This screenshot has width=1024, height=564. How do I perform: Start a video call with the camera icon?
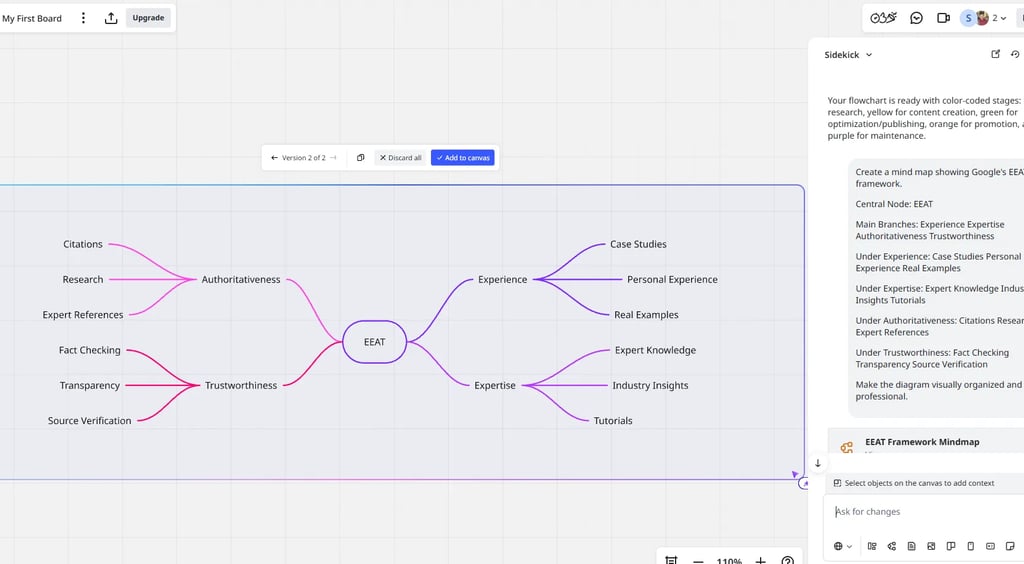click(x=943, y=18)
